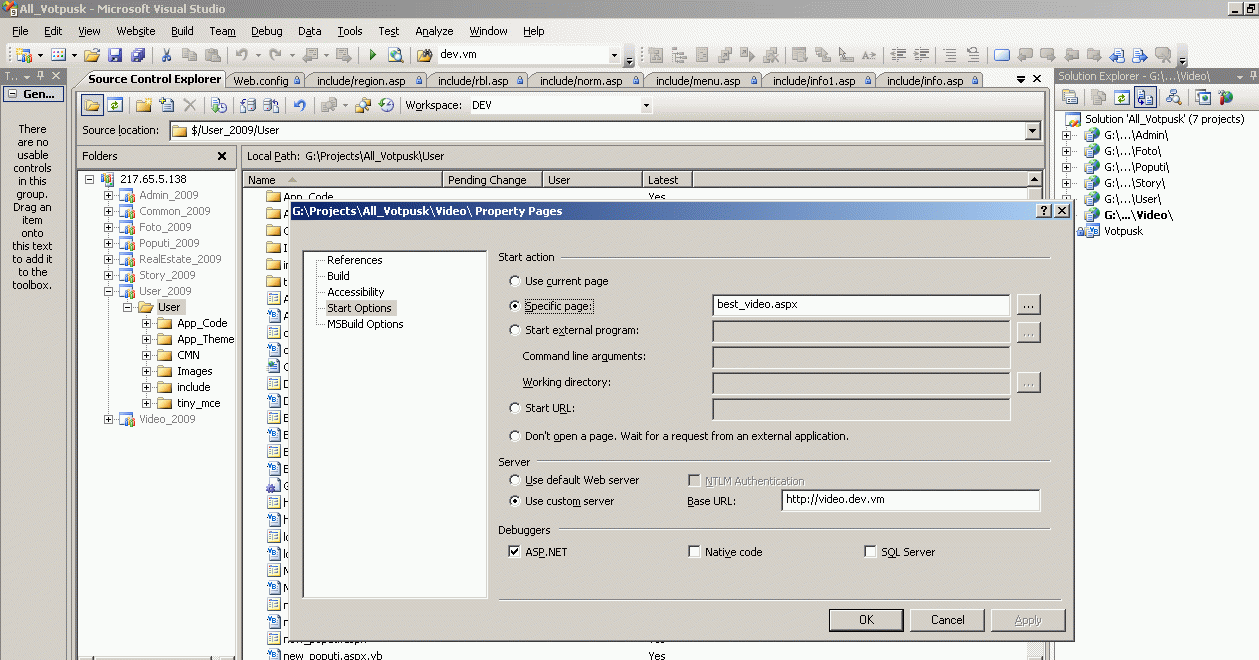Screen dimensions: 1259x660
Task: Click the Check Out for Edit icon
Action: [x=248, y=105]
